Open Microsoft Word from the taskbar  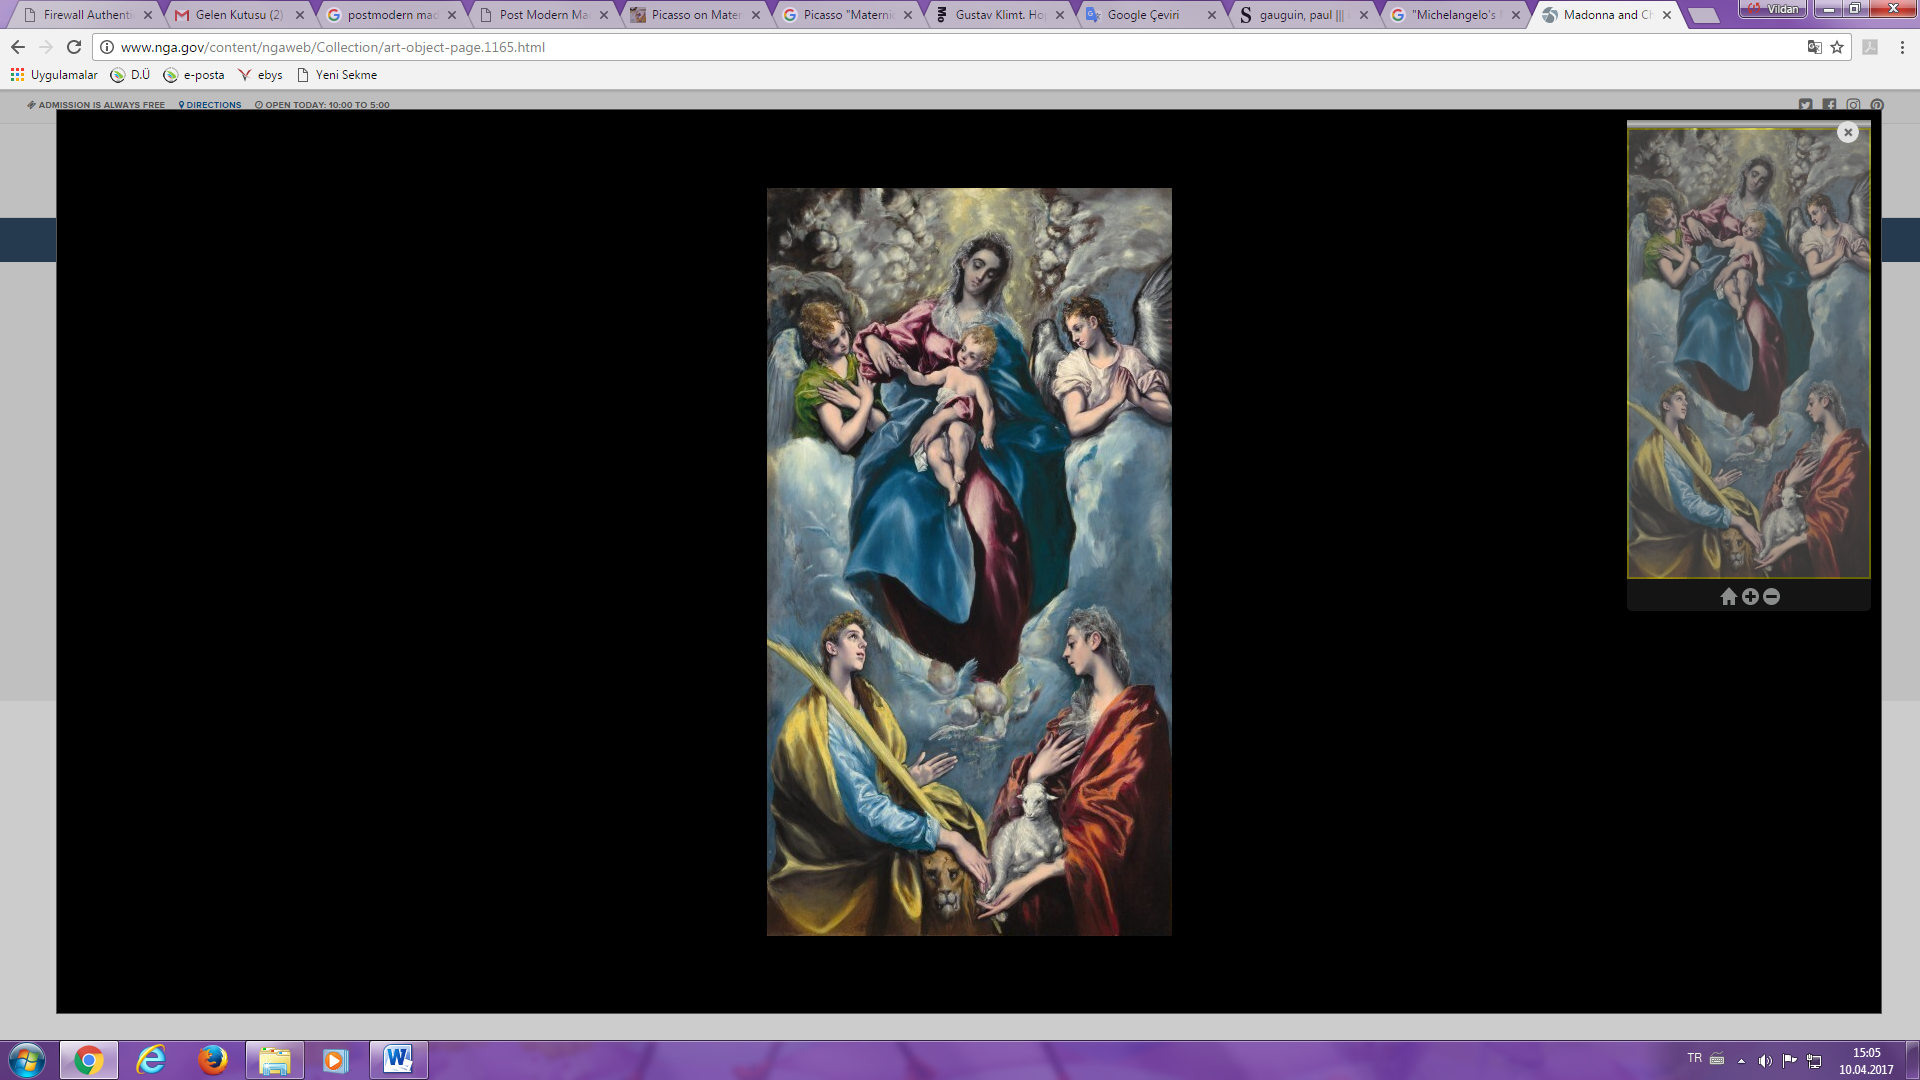point(398,1060)
